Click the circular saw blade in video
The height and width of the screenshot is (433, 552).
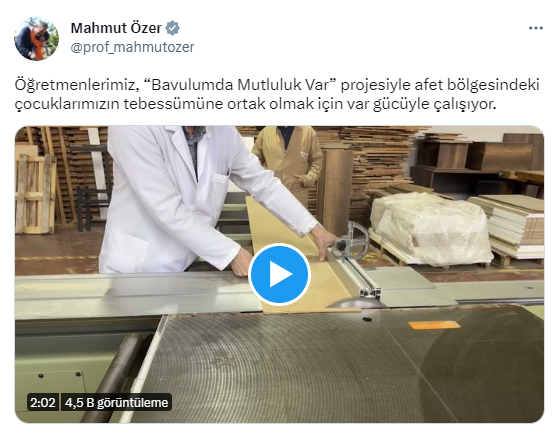click(356, 303)
